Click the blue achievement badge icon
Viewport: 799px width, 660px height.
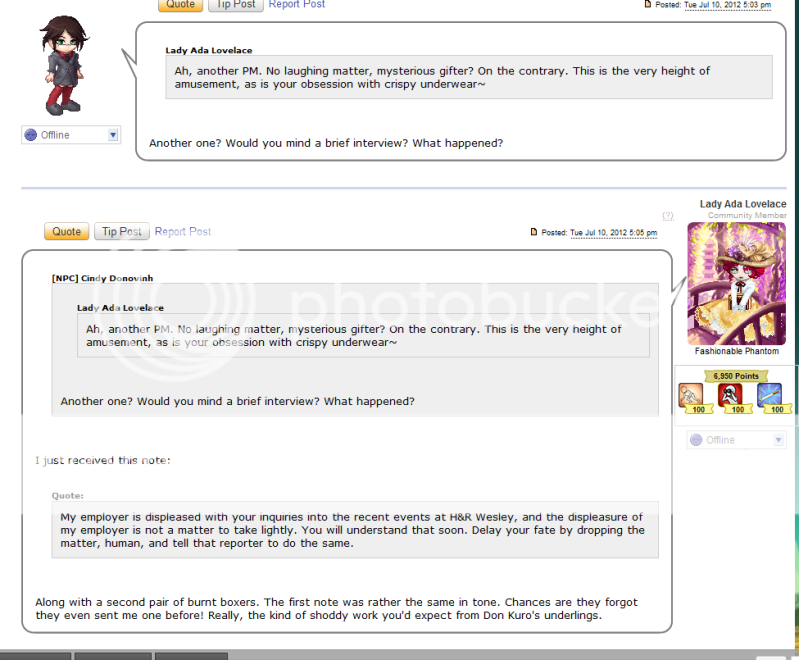click(x=769, y=395)
